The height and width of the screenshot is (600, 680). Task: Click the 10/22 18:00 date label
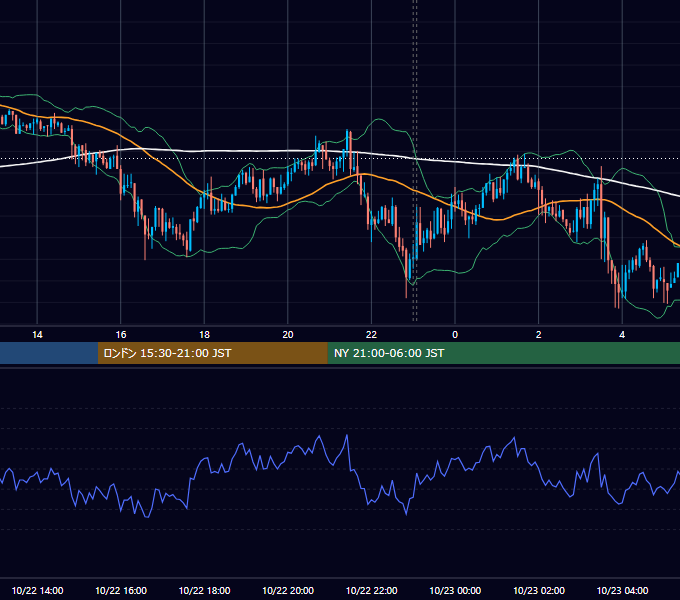point(204,590)
